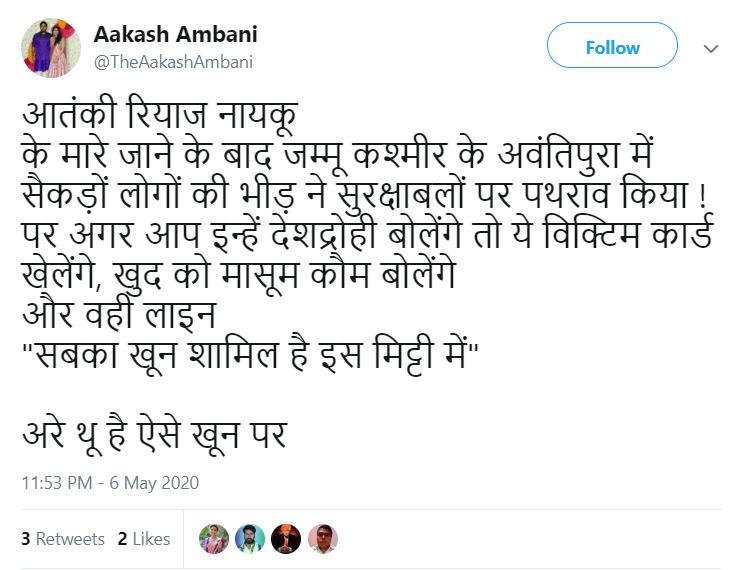
Task: Expand the tweet options chevron
Action: pyautogui.click(x=711, y=48)
